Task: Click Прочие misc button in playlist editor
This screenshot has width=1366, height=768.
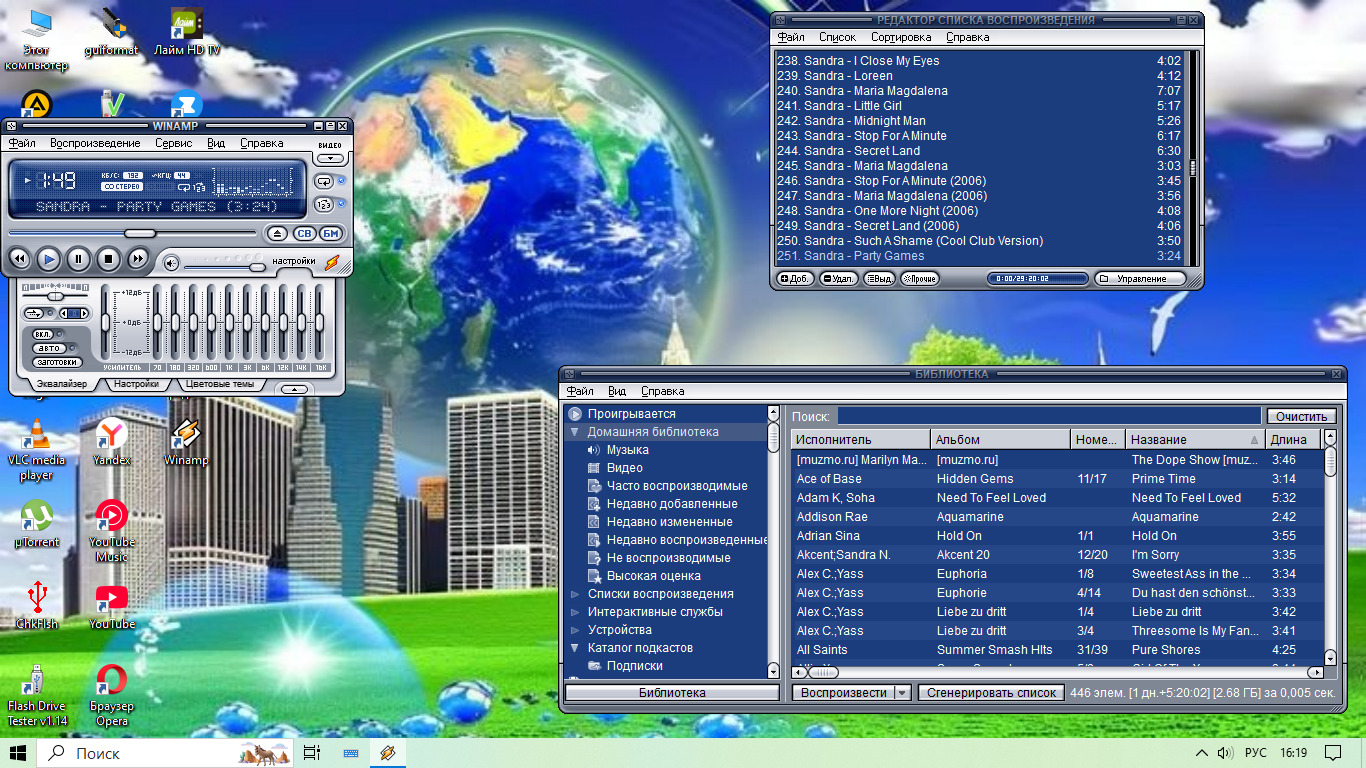Action: point(920,279)
